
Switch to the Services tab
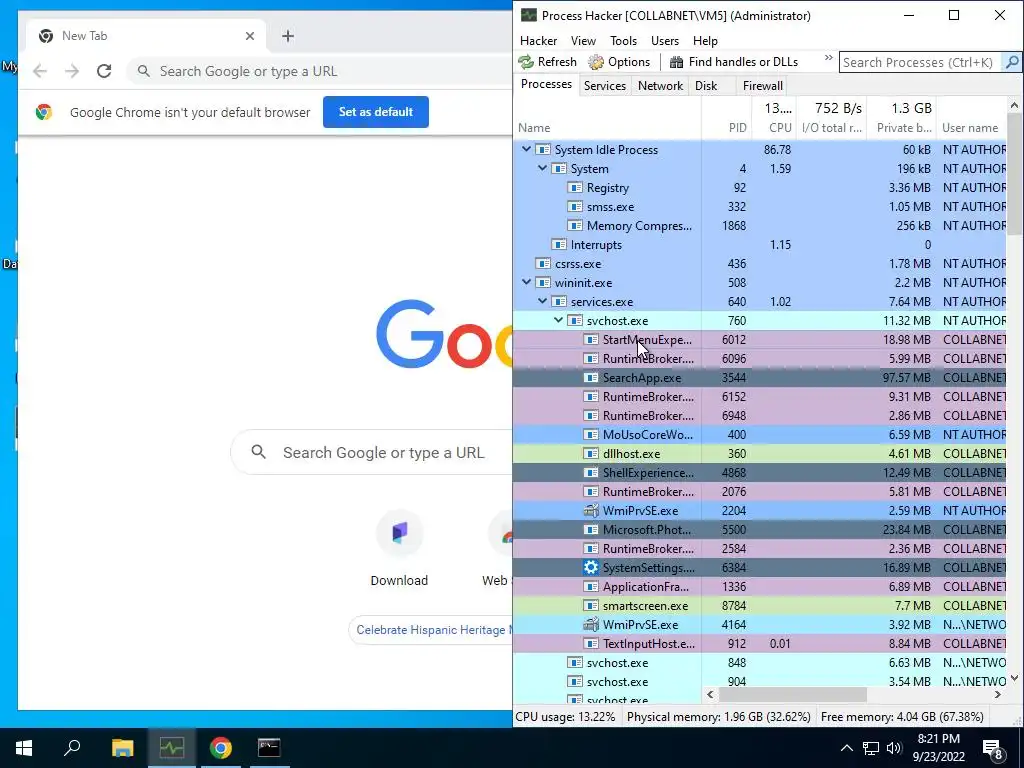pyautogui.click(x=605, y=86)
